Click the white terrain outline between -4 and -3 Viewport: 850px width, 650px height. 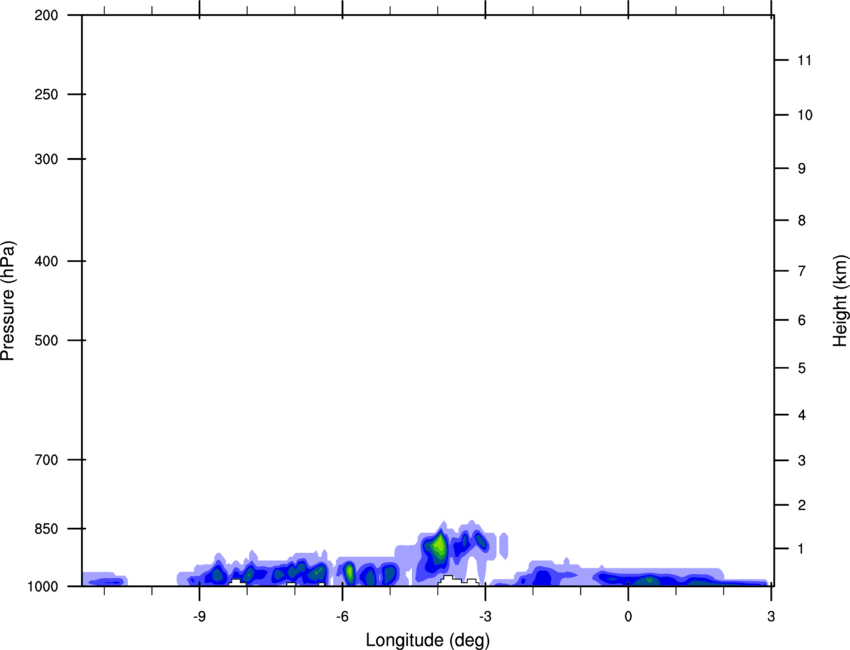(x=458, y=581)
